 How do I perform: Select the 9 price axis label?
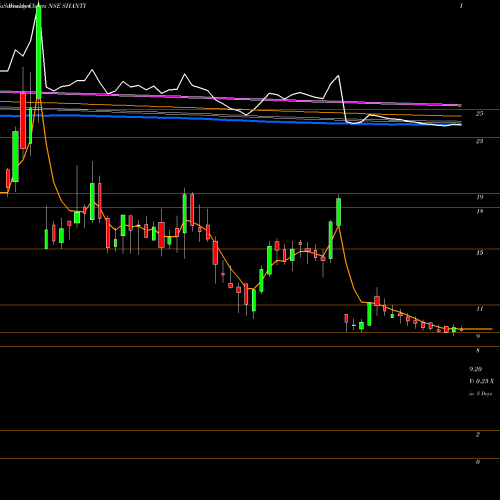click(478, 337)
